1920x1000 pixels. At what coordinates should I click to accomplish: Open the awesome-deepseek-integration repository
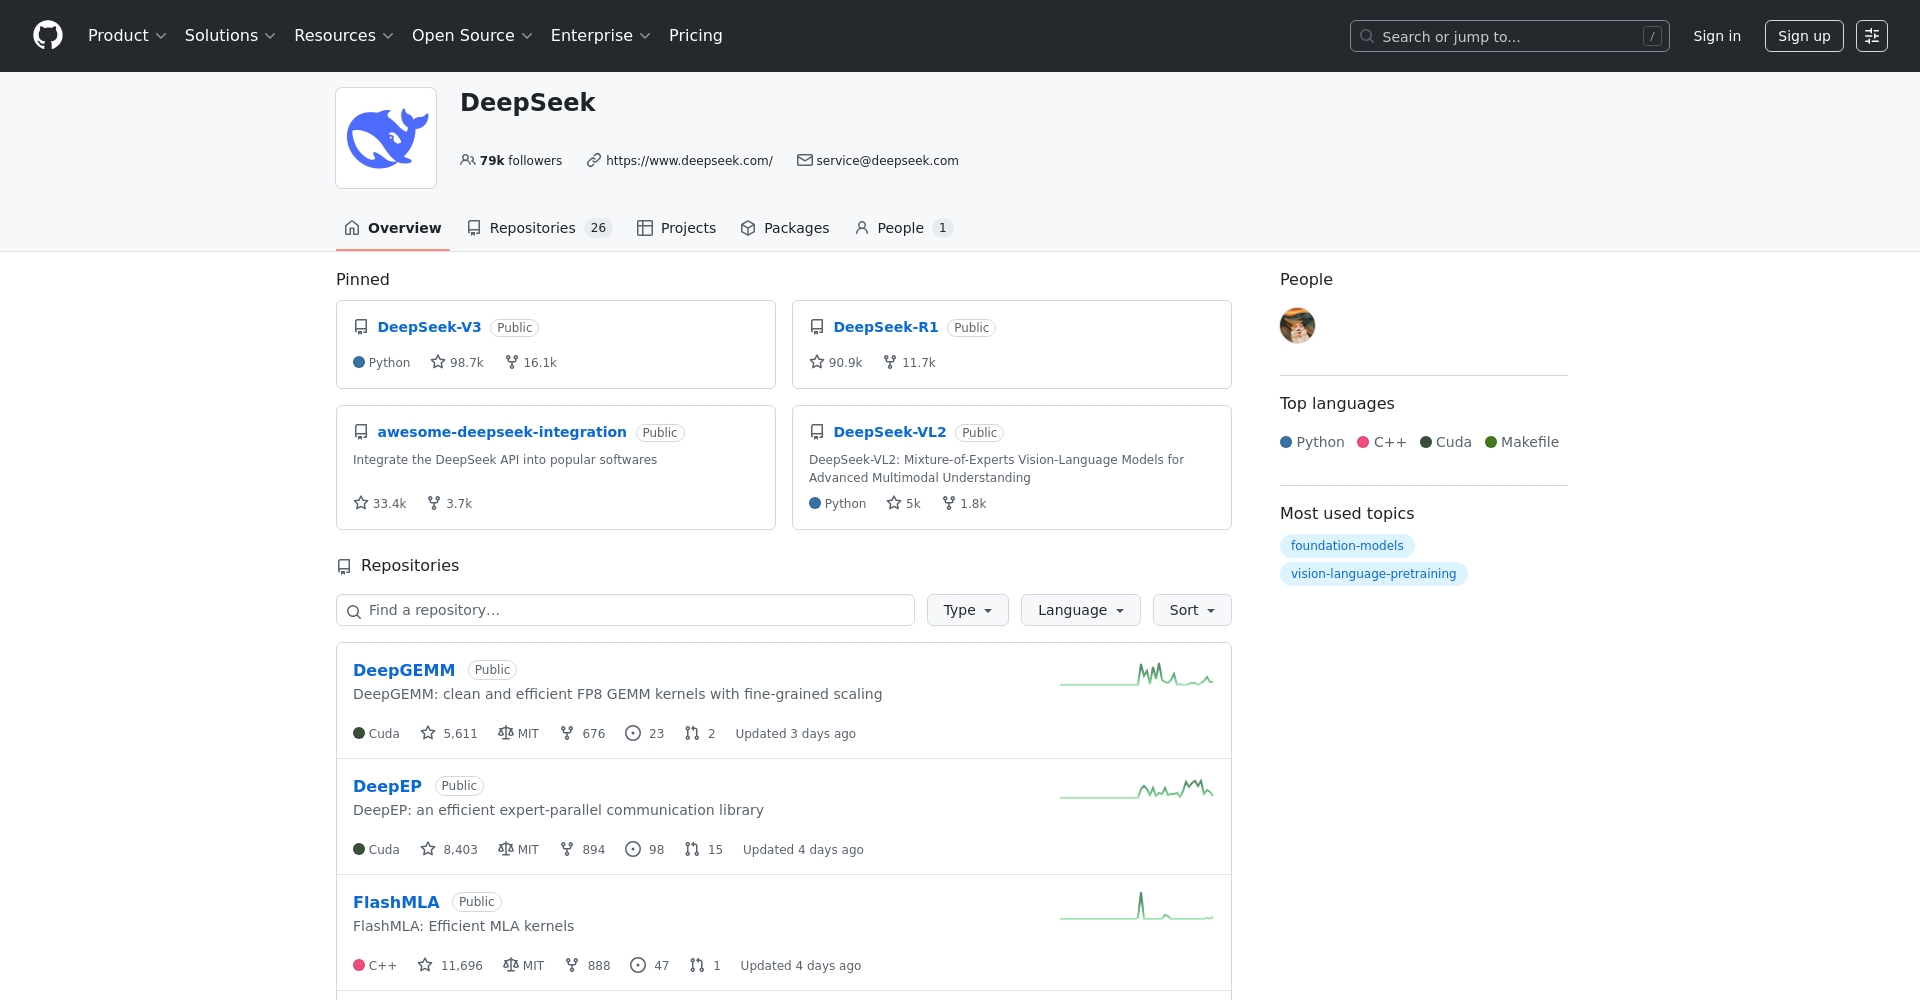coord(502,432)
